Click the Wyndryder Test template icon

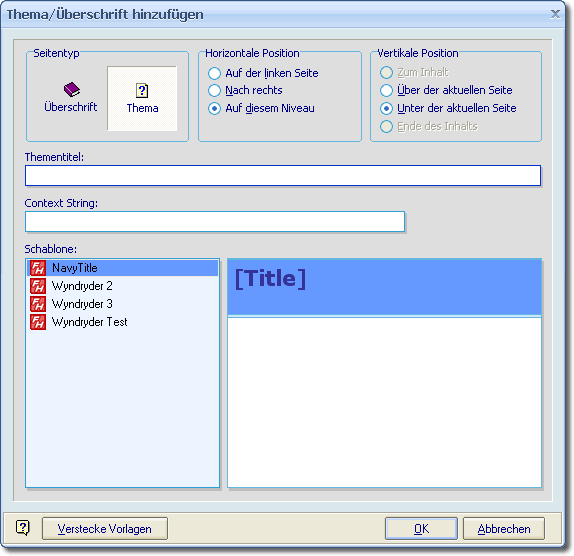tap(38, 322)
